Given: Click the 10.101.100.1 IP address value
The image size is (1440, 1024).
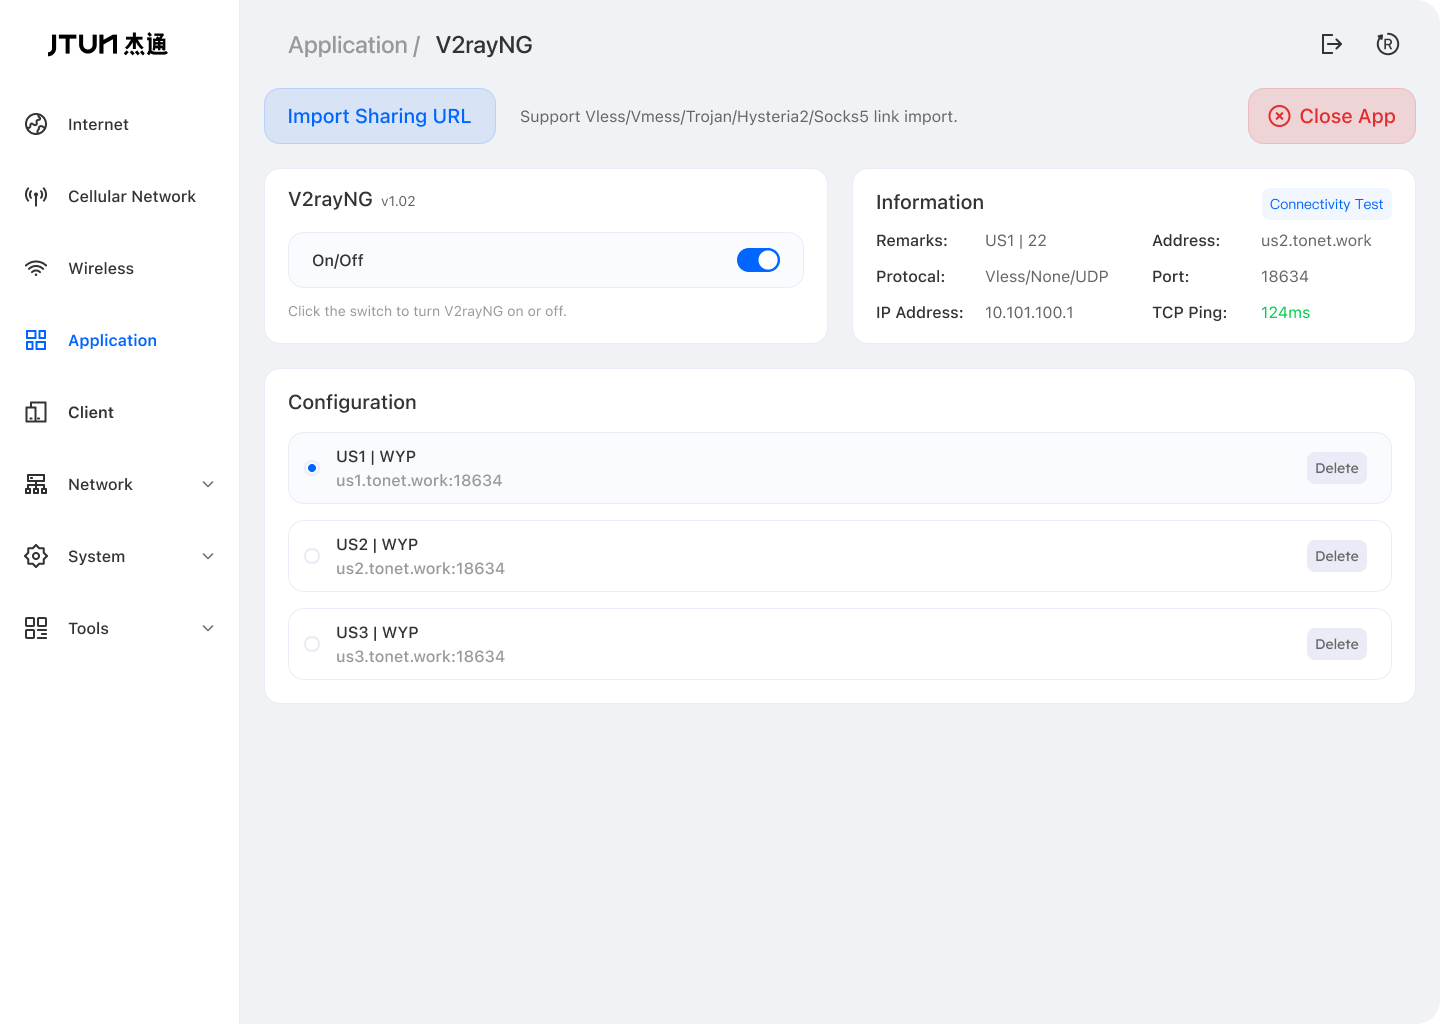Looking at the screenshot, I should point(1029,312).
